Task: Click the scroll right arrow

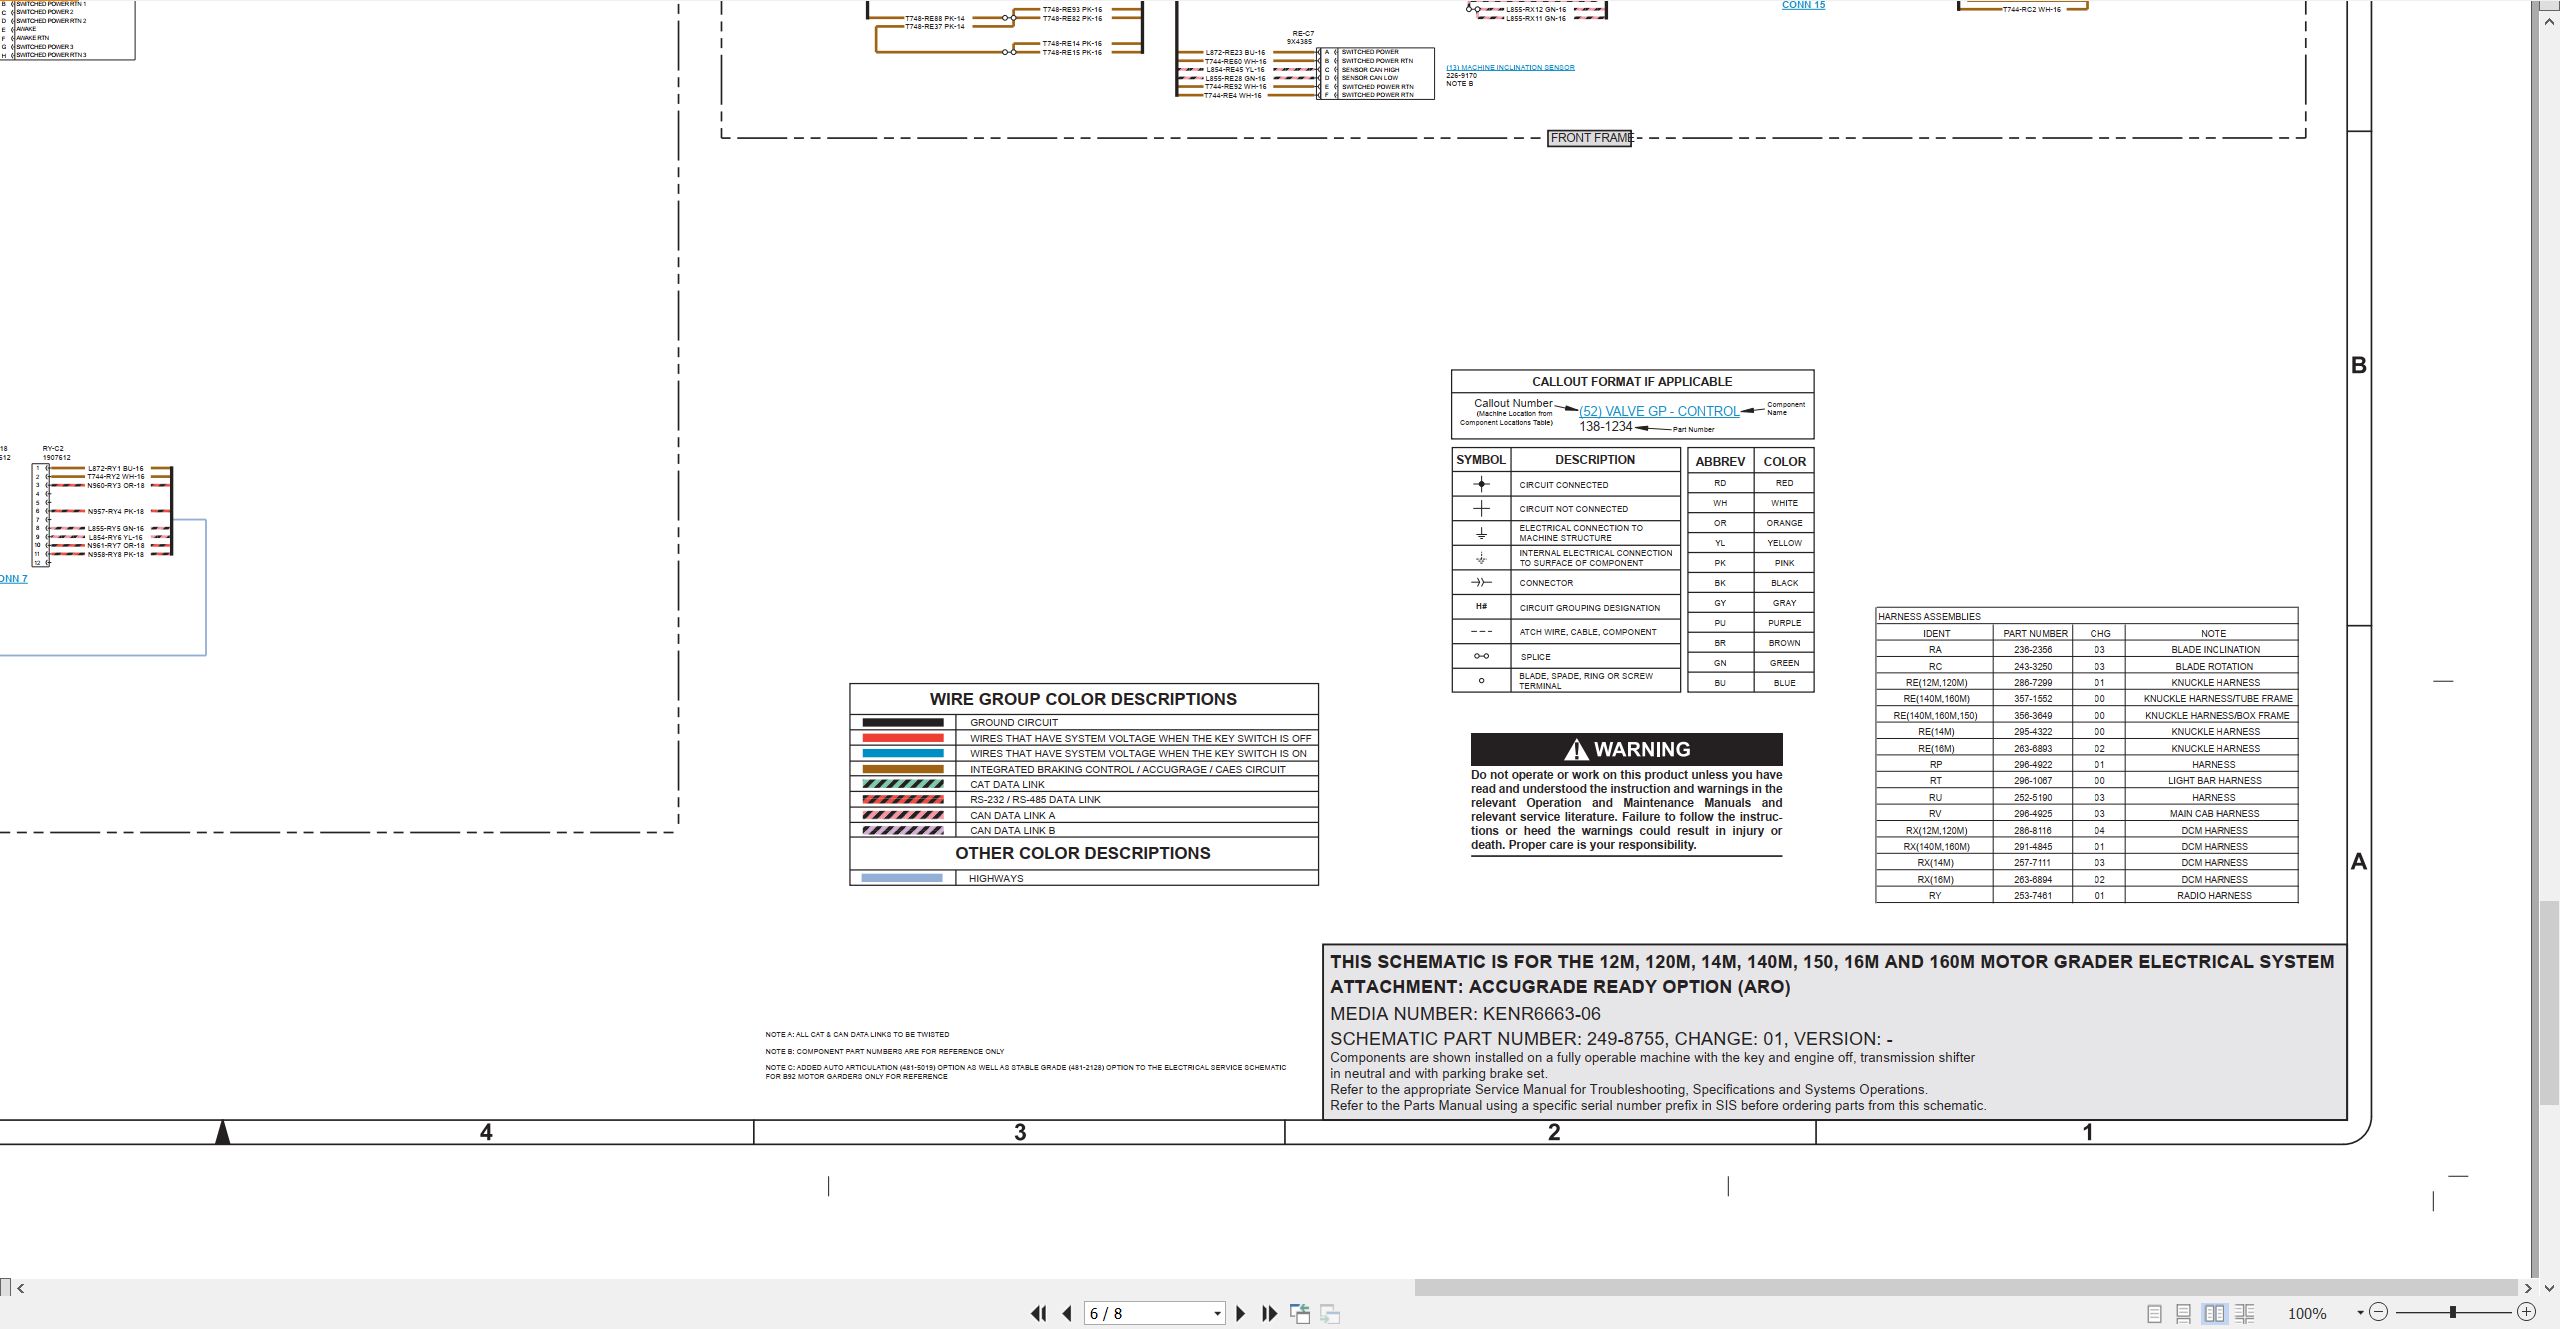Action: [2528, 1288]
